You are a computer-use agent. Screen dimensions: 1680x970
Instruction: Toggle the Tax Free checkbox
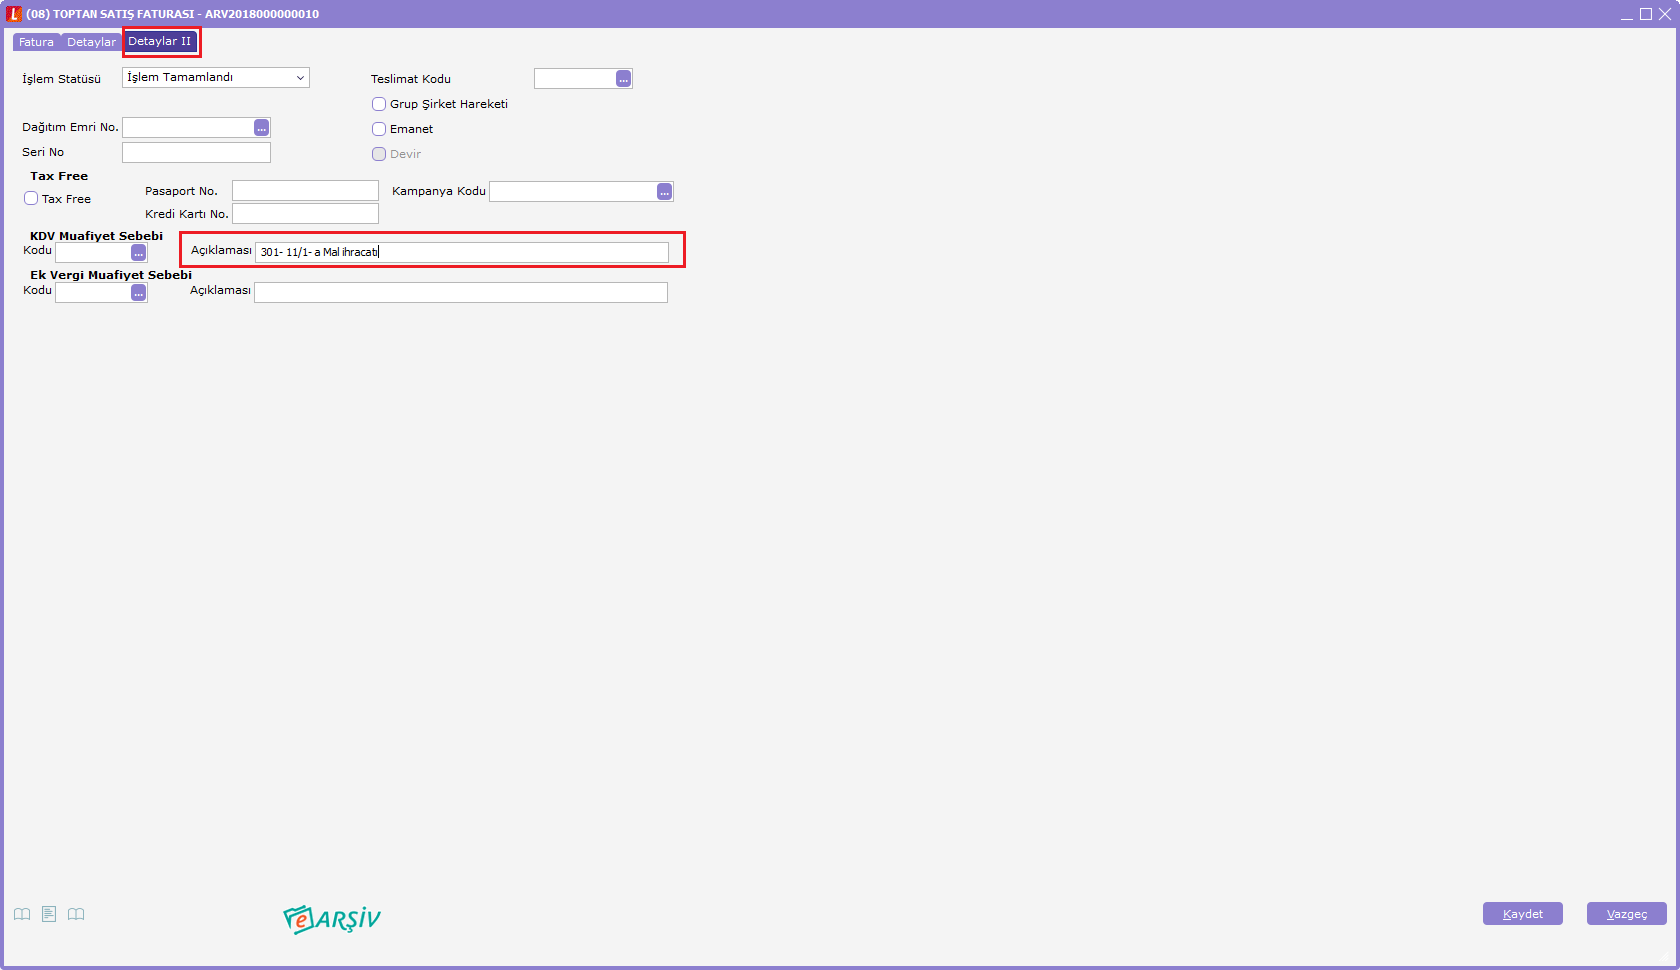click(31, 199)
